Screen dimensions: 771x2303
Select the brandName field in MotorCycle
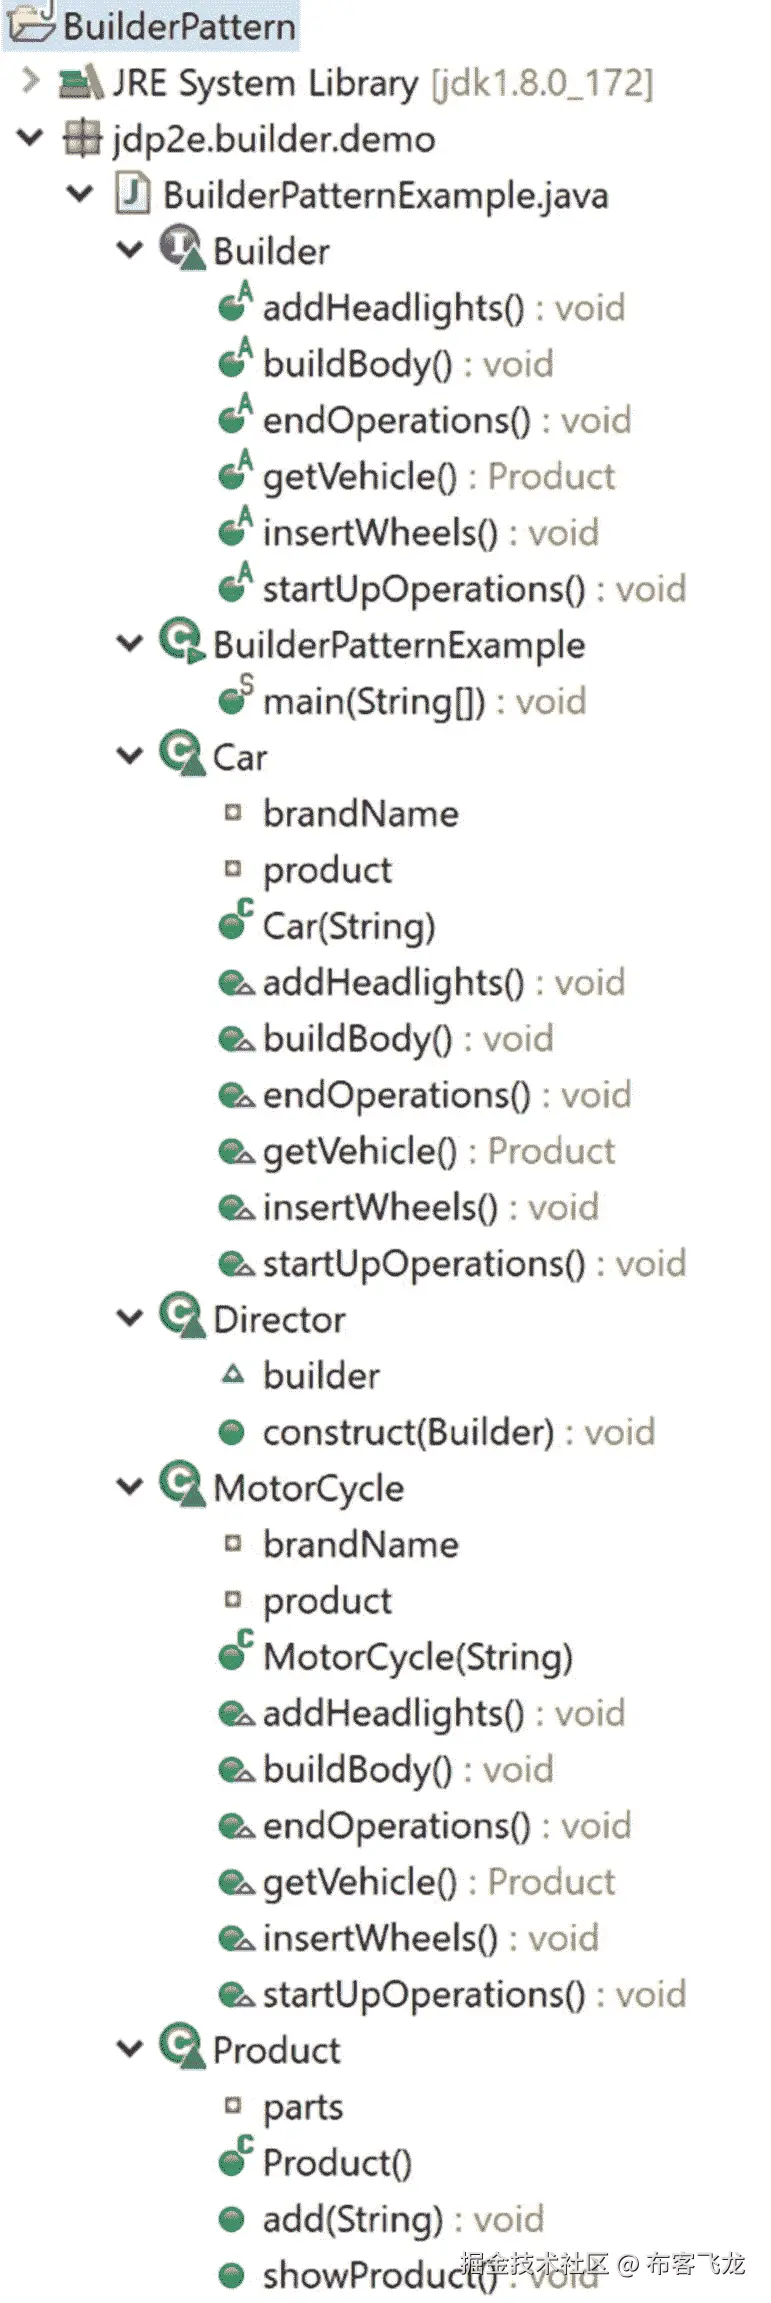click(x=358, y=1543)
